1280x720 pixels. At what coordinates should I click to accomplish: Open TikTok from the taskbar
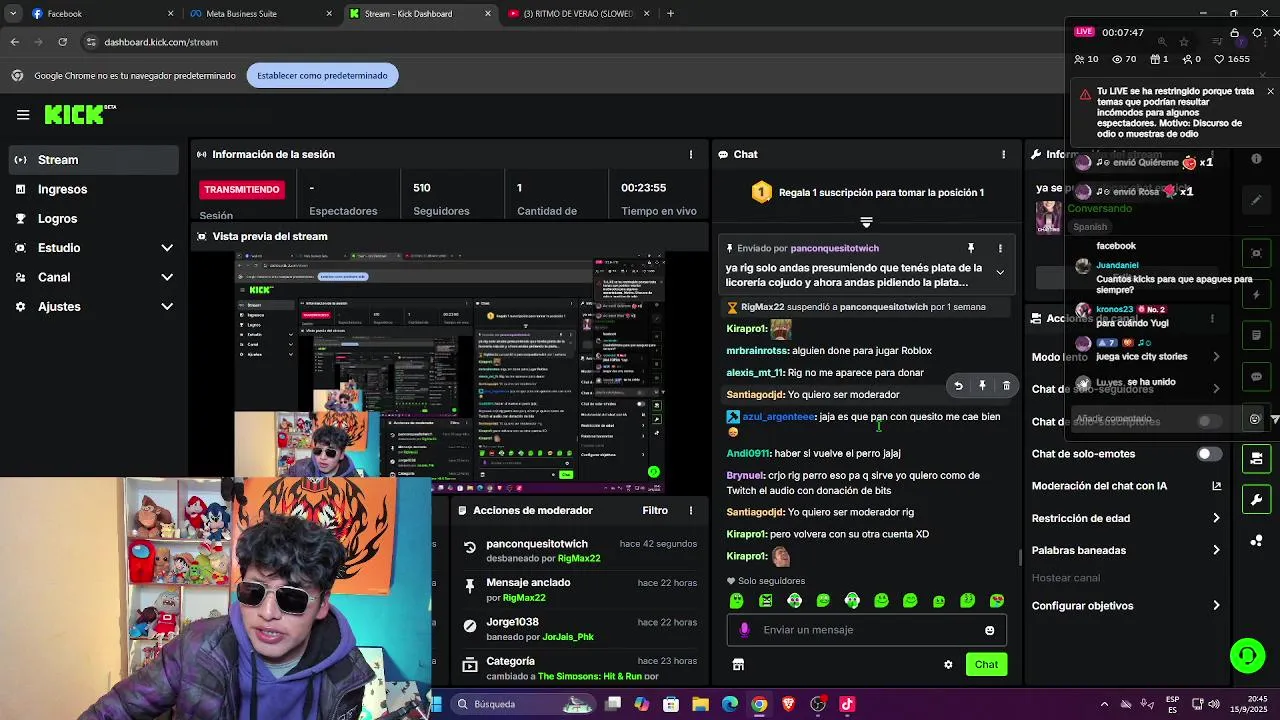click(x=847, y=704)
